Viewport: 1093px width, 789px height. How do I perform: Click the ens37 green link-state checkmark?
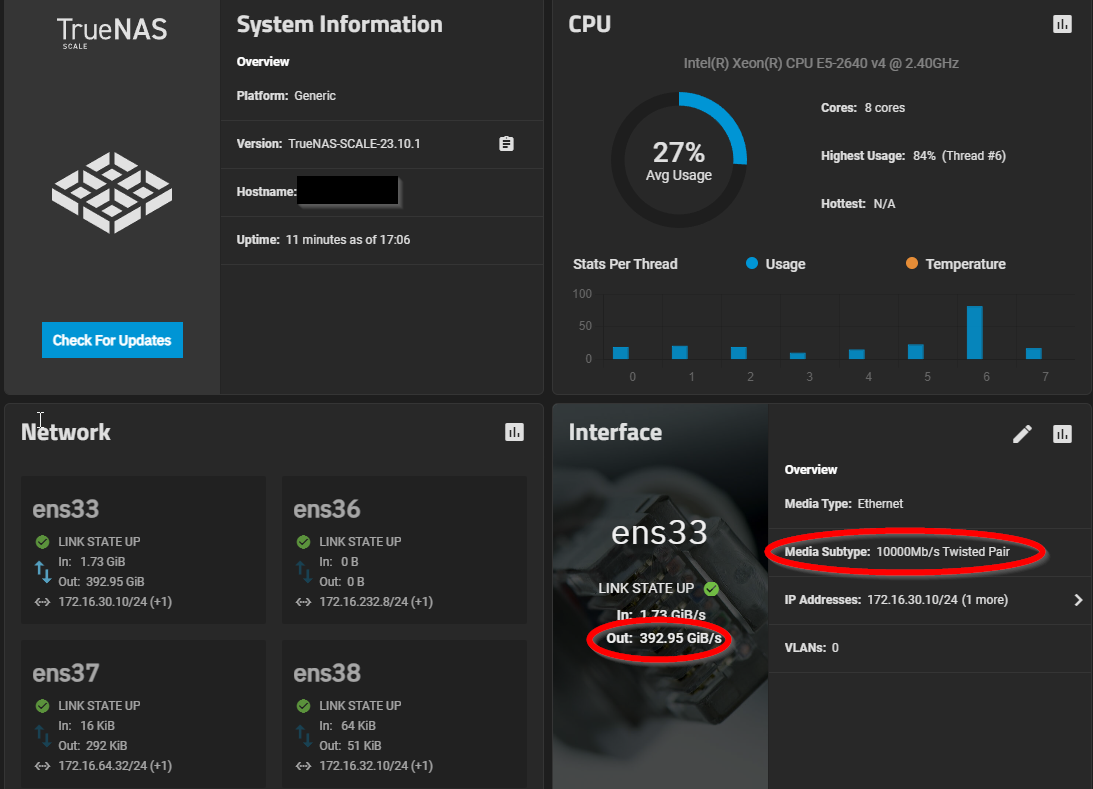click(42, 706)
